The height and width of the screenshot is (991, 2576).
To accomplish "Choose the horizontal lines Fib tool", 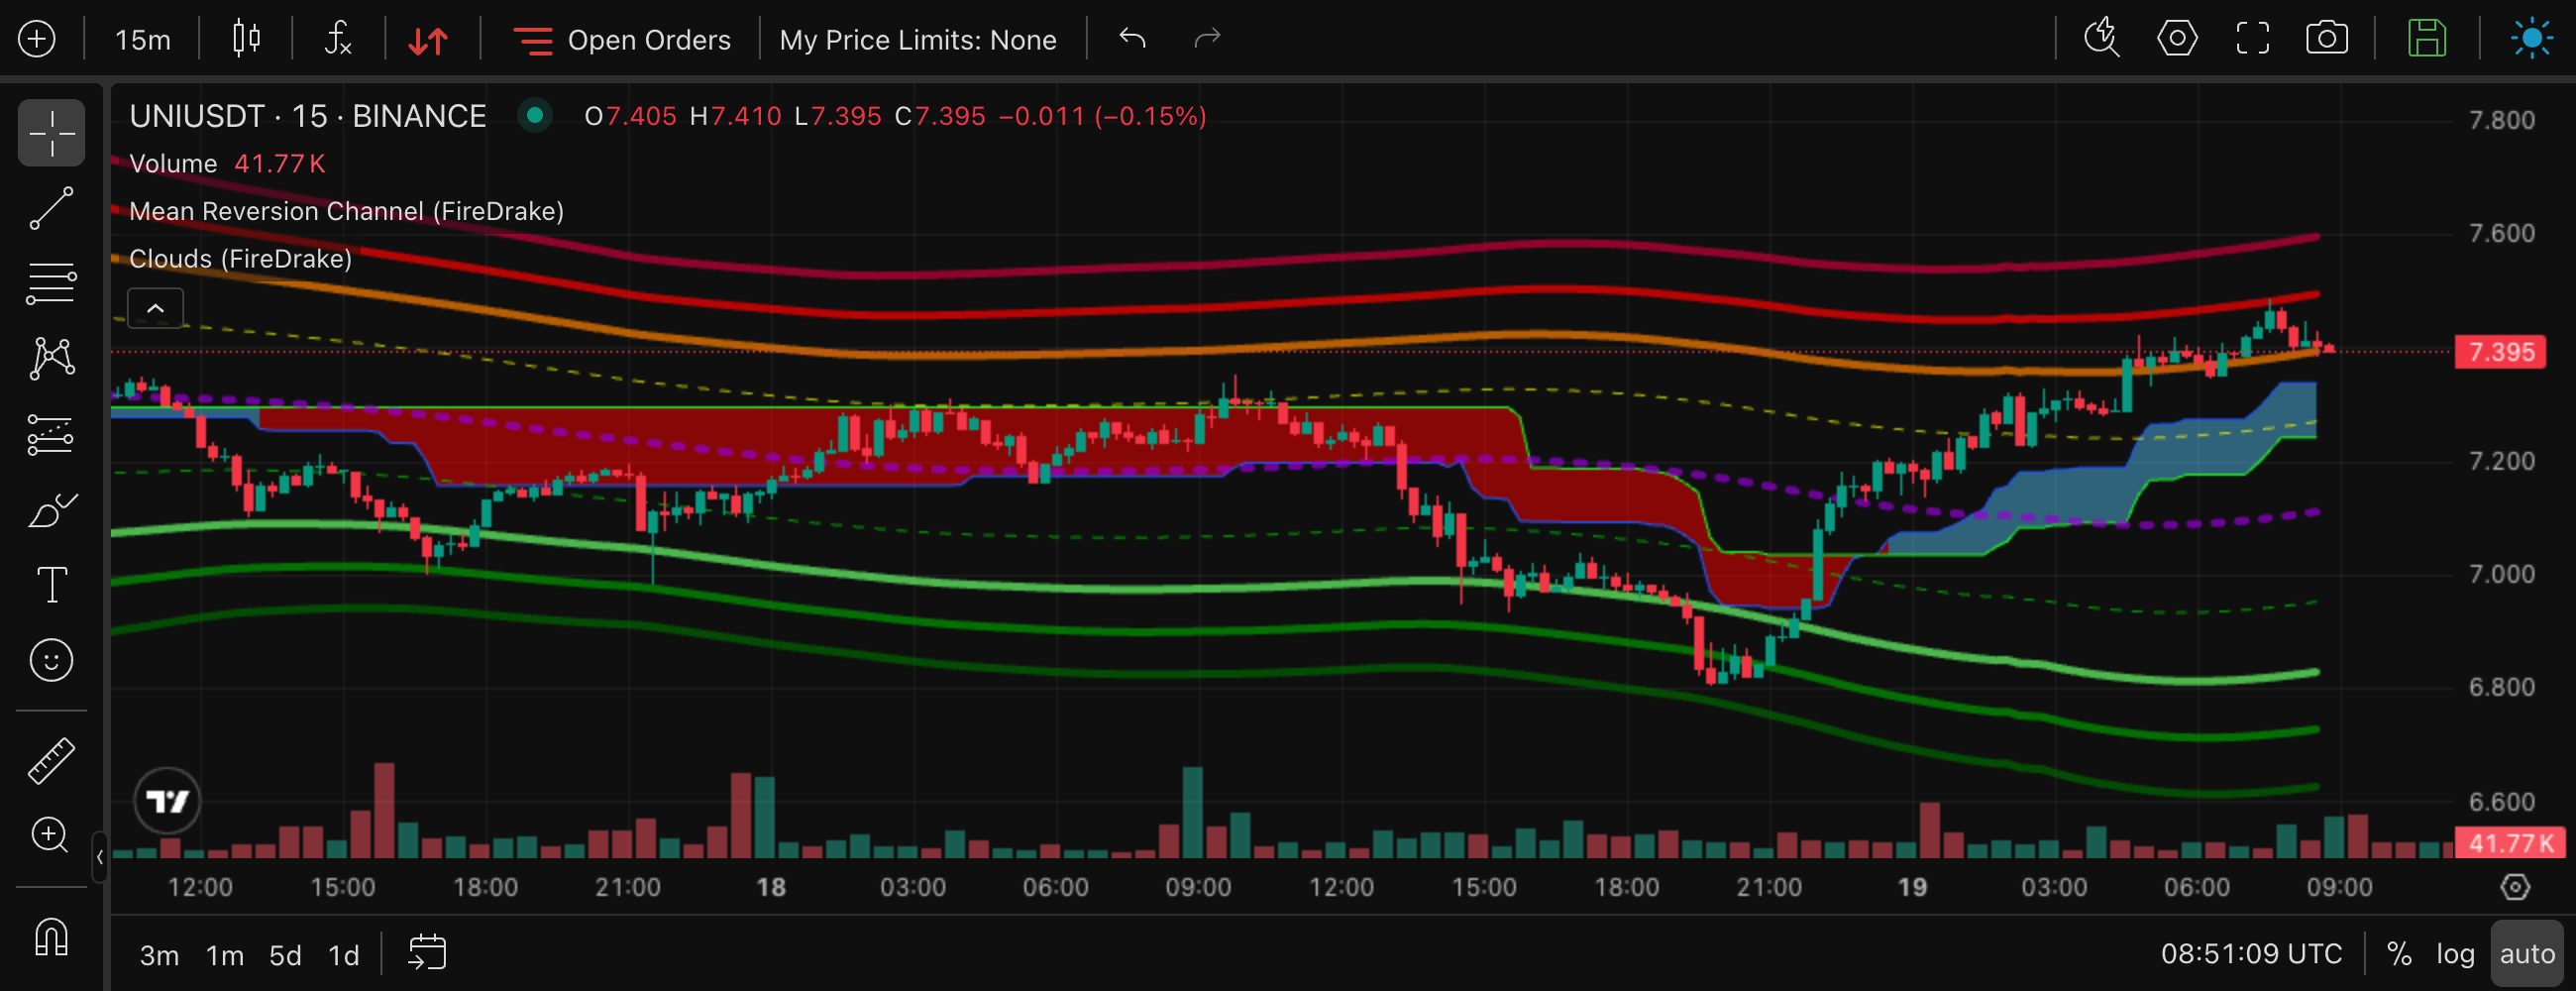I will [x=51, y=284].
